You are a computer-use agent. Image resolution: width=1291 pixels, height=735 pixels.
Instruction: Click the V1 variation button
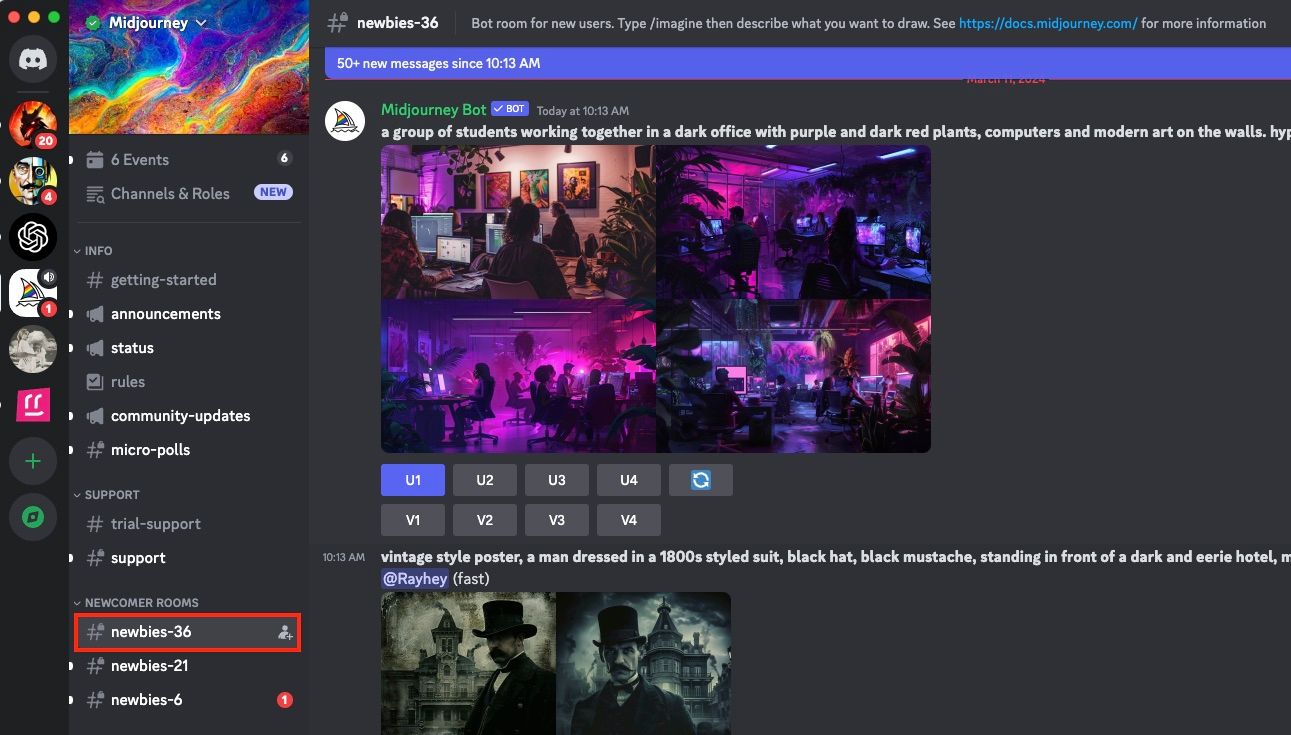pos(413,520)
